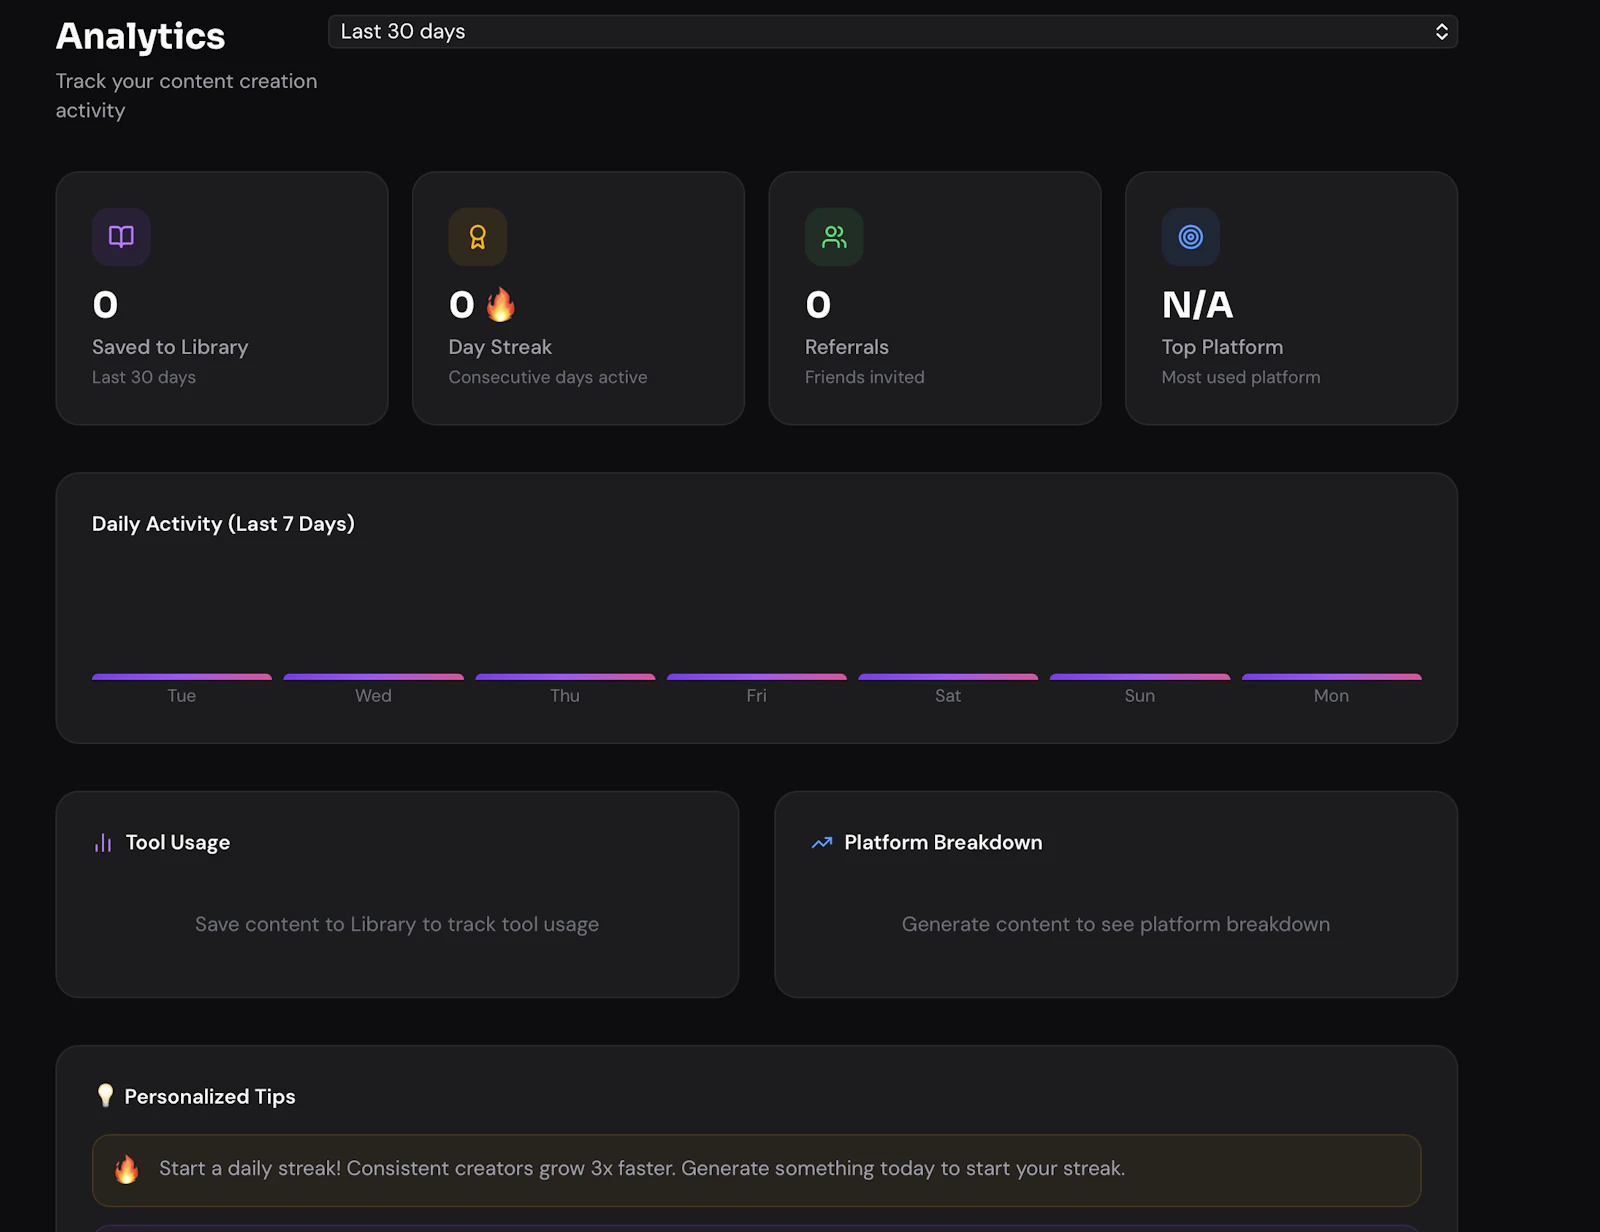This screenshot has width=1600, height=1232.
Task: Click 'Save content to Library to track tool usage'
Action: coord(397,925)
